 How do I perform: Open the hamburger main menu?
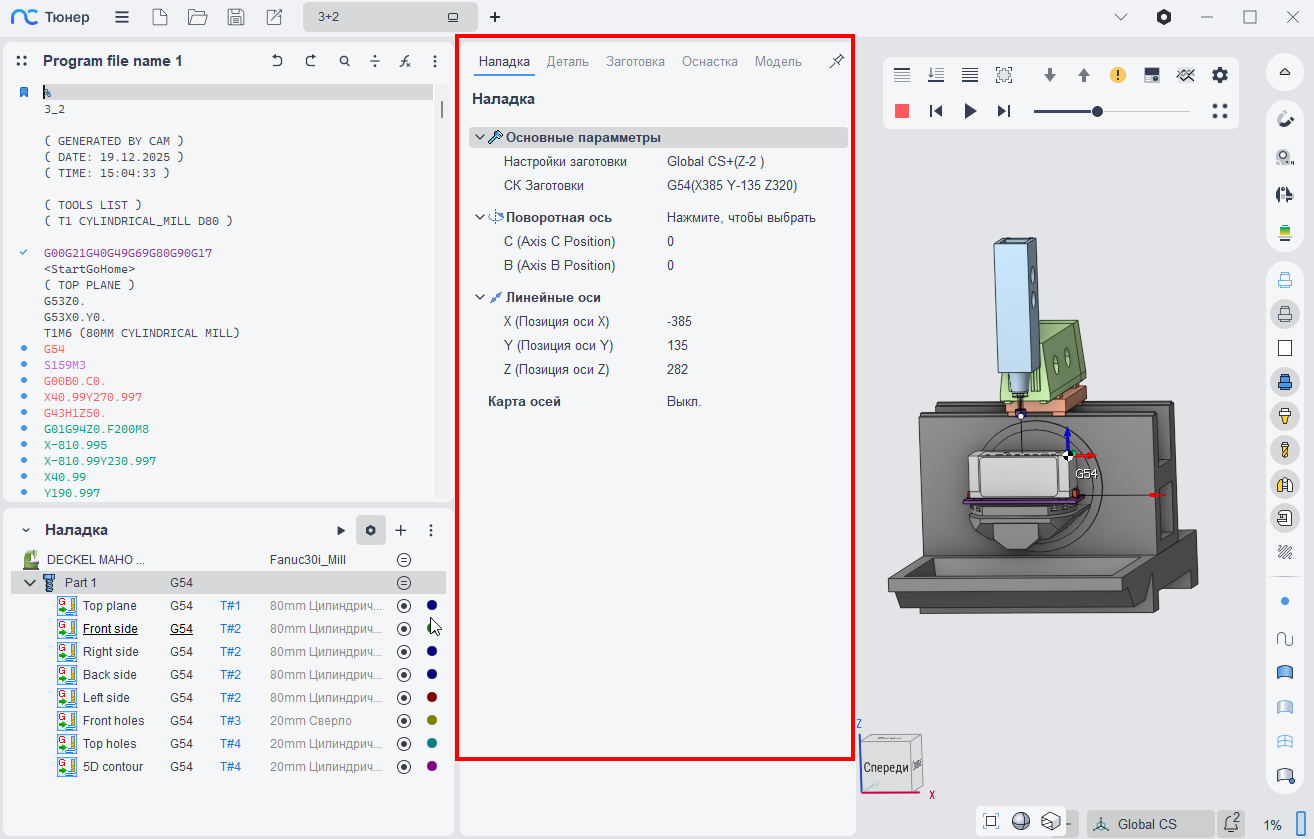121,17
